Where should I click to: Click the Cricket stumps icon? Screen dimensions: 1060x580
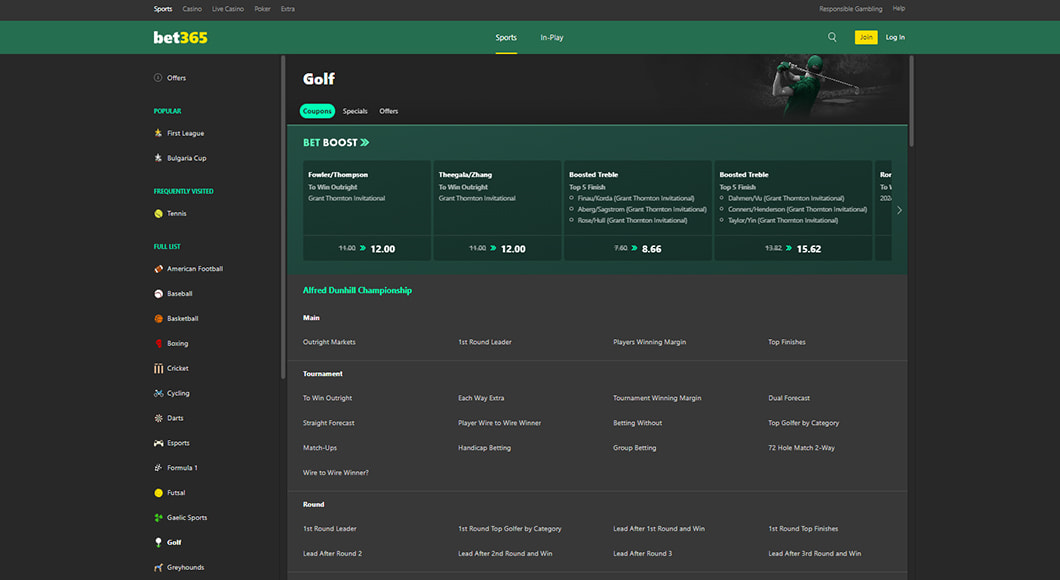158,368
